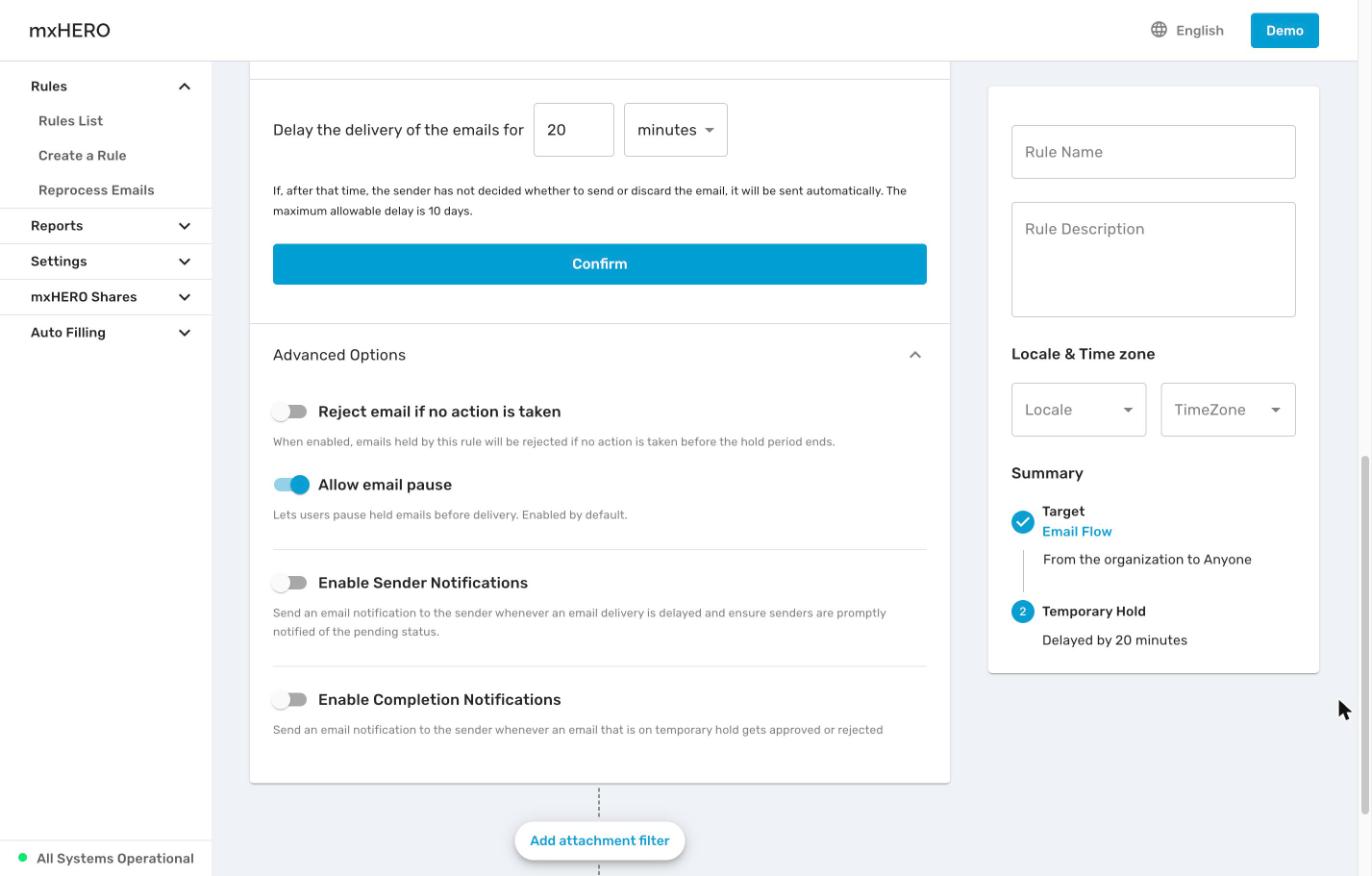Click the blue Confirm button
The height and width of the screenshot is (876, 1372).
click(600, 264)
